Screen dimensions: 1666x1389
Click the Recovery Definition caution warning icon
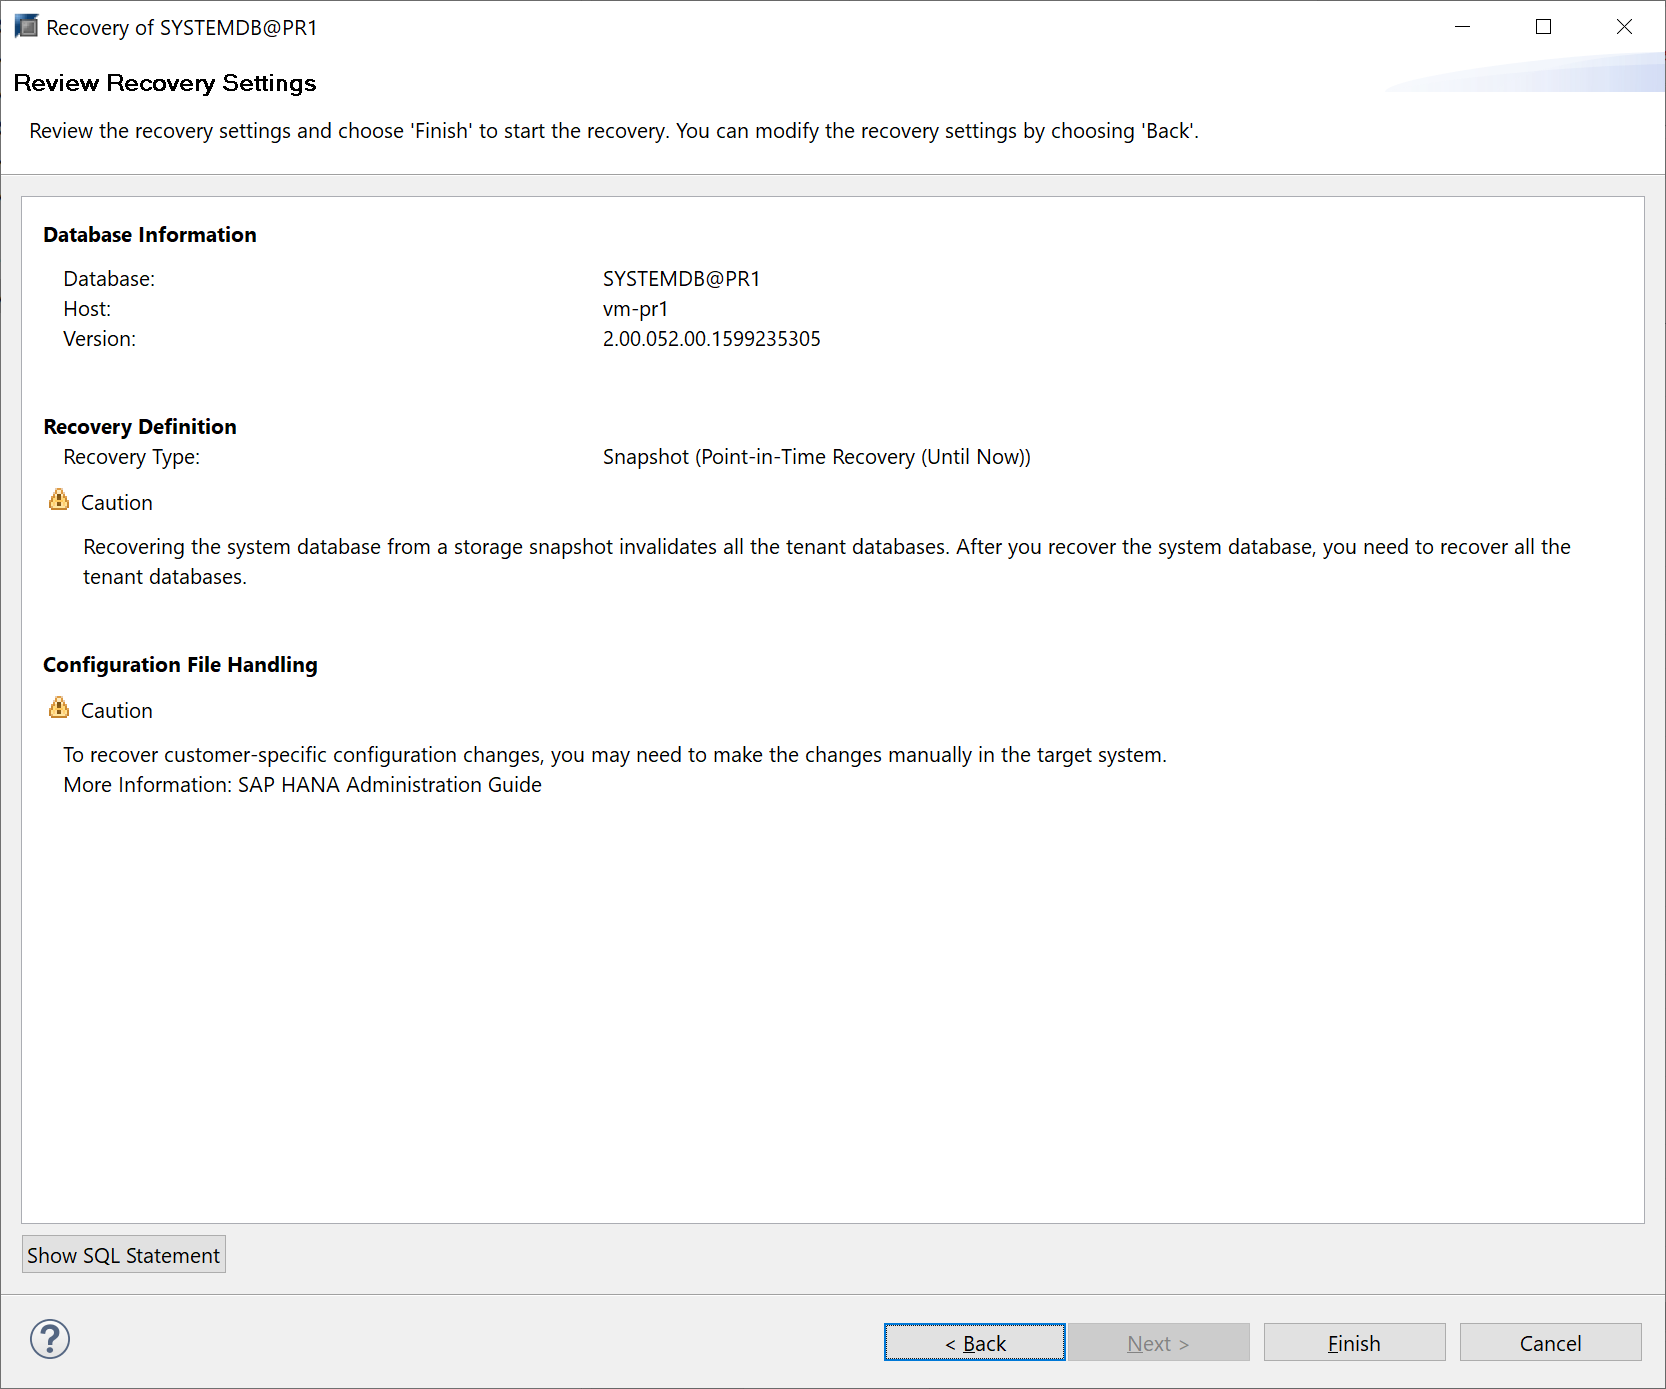(59, 500)
